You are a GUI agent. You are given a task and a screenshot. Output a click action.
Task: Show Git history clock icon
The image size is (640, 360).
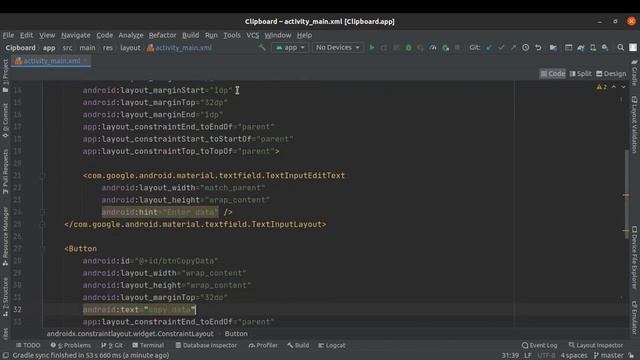click(526, 48)
